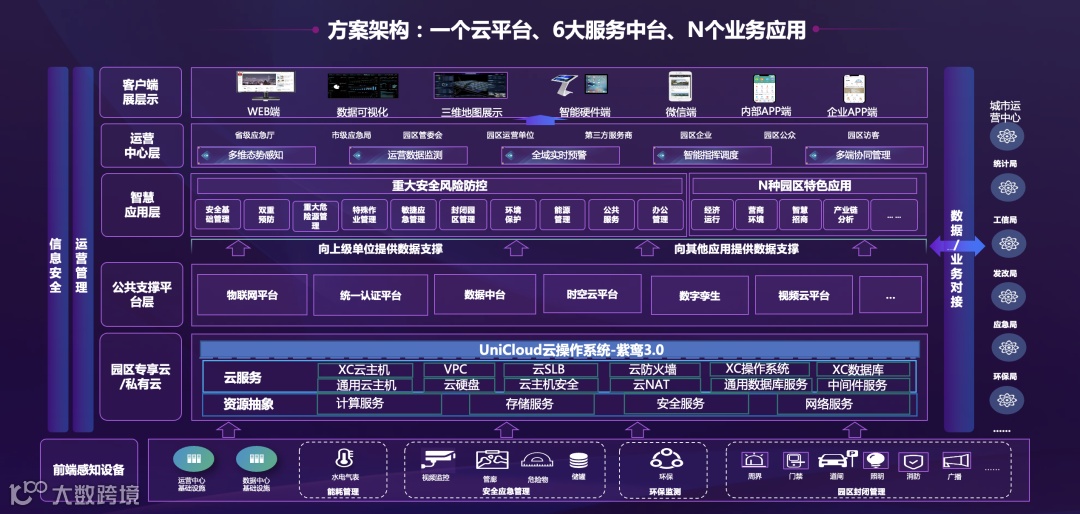Viewport: 1080px width, 514px height.
Task: Click the 环保 monitoring icon
Action: [666, 459]
